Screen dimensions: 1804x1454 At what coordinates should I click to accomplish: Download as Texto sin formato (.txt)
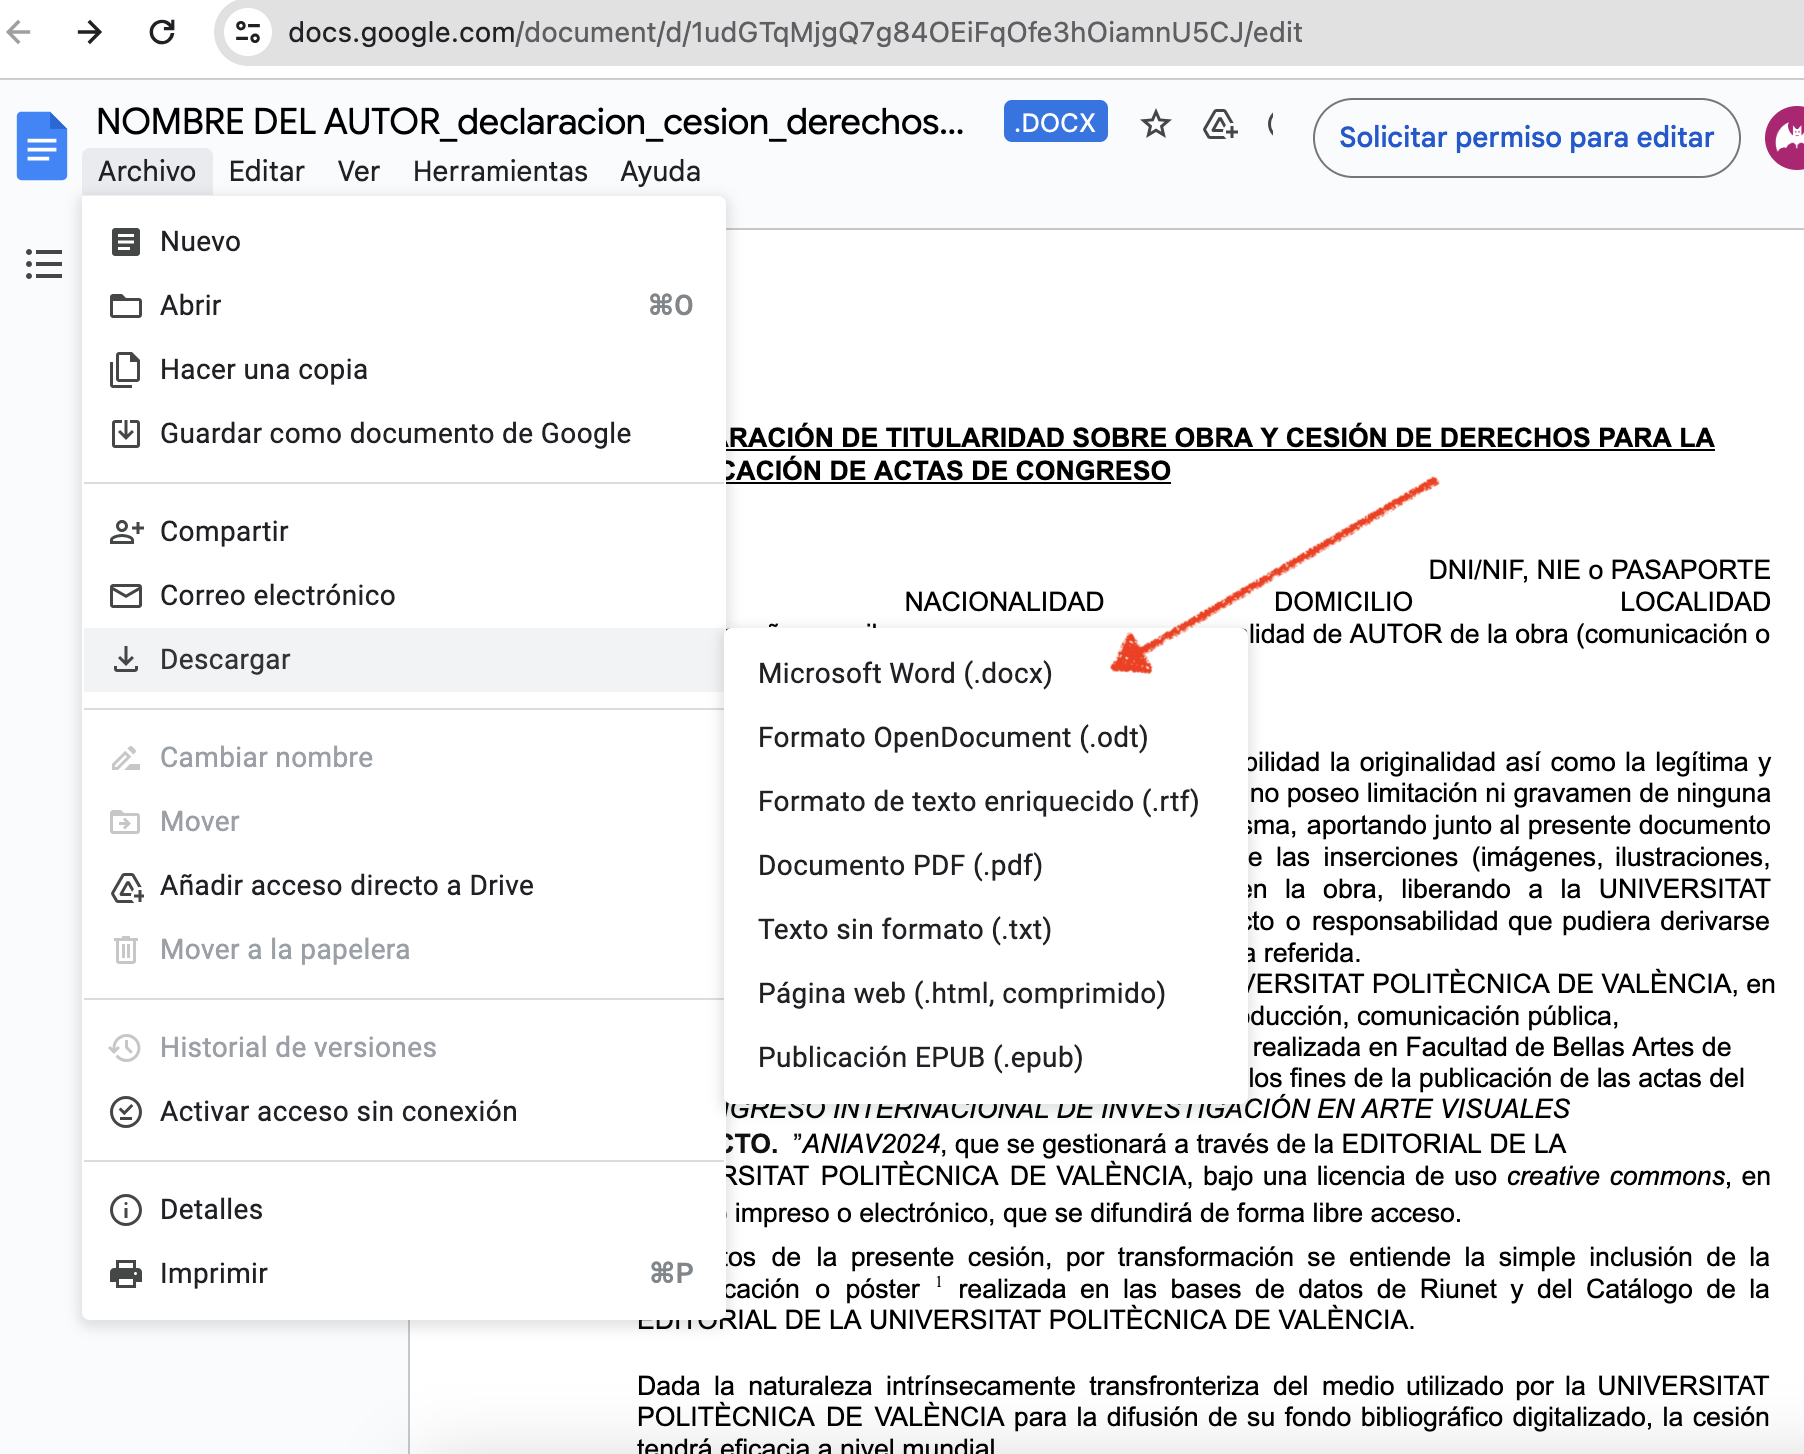tap(986, 930)
